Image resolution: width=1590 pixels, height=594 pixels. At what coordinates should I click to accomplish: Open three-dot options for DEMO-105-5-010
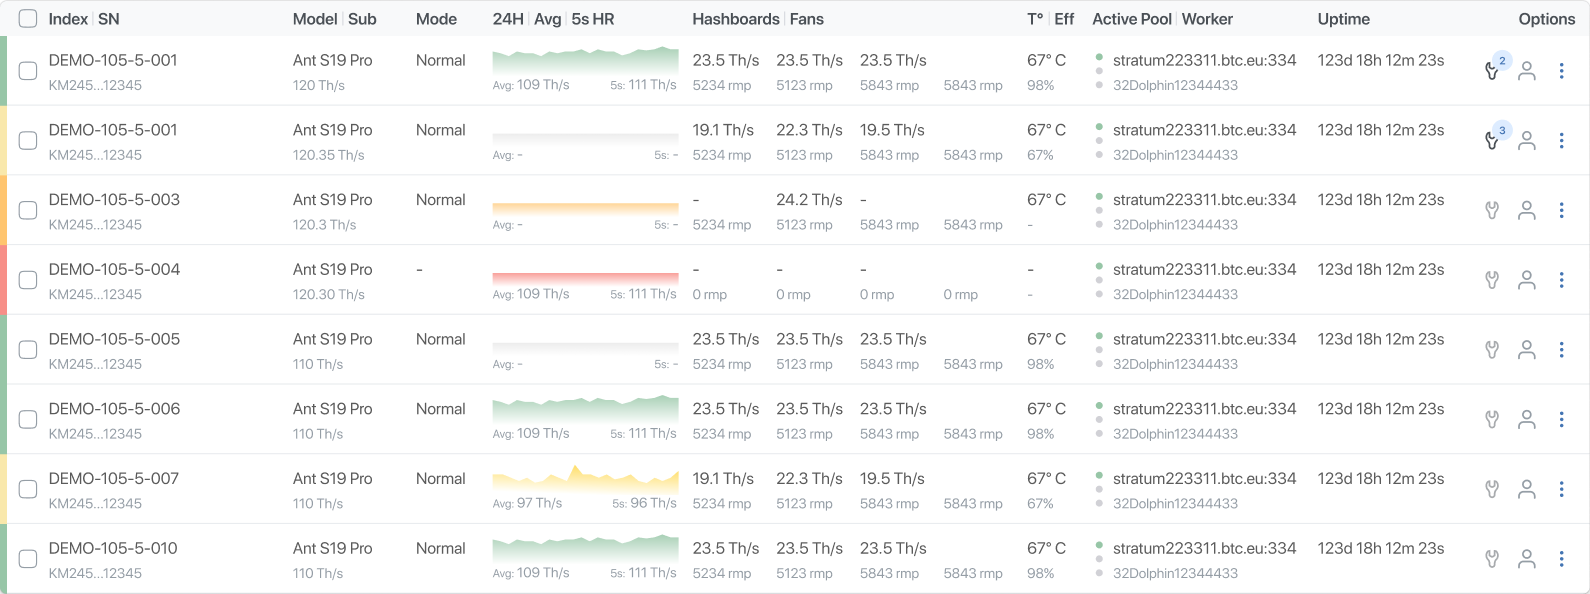click(1561, 559)
